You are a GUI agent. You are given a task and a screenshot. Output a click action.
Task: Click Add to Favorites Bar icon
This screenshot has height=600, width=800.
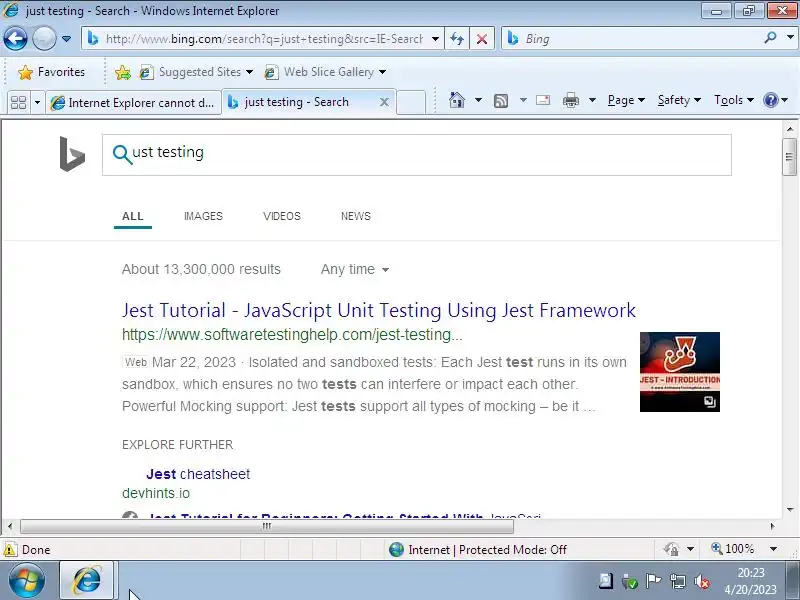click(123, 72)
